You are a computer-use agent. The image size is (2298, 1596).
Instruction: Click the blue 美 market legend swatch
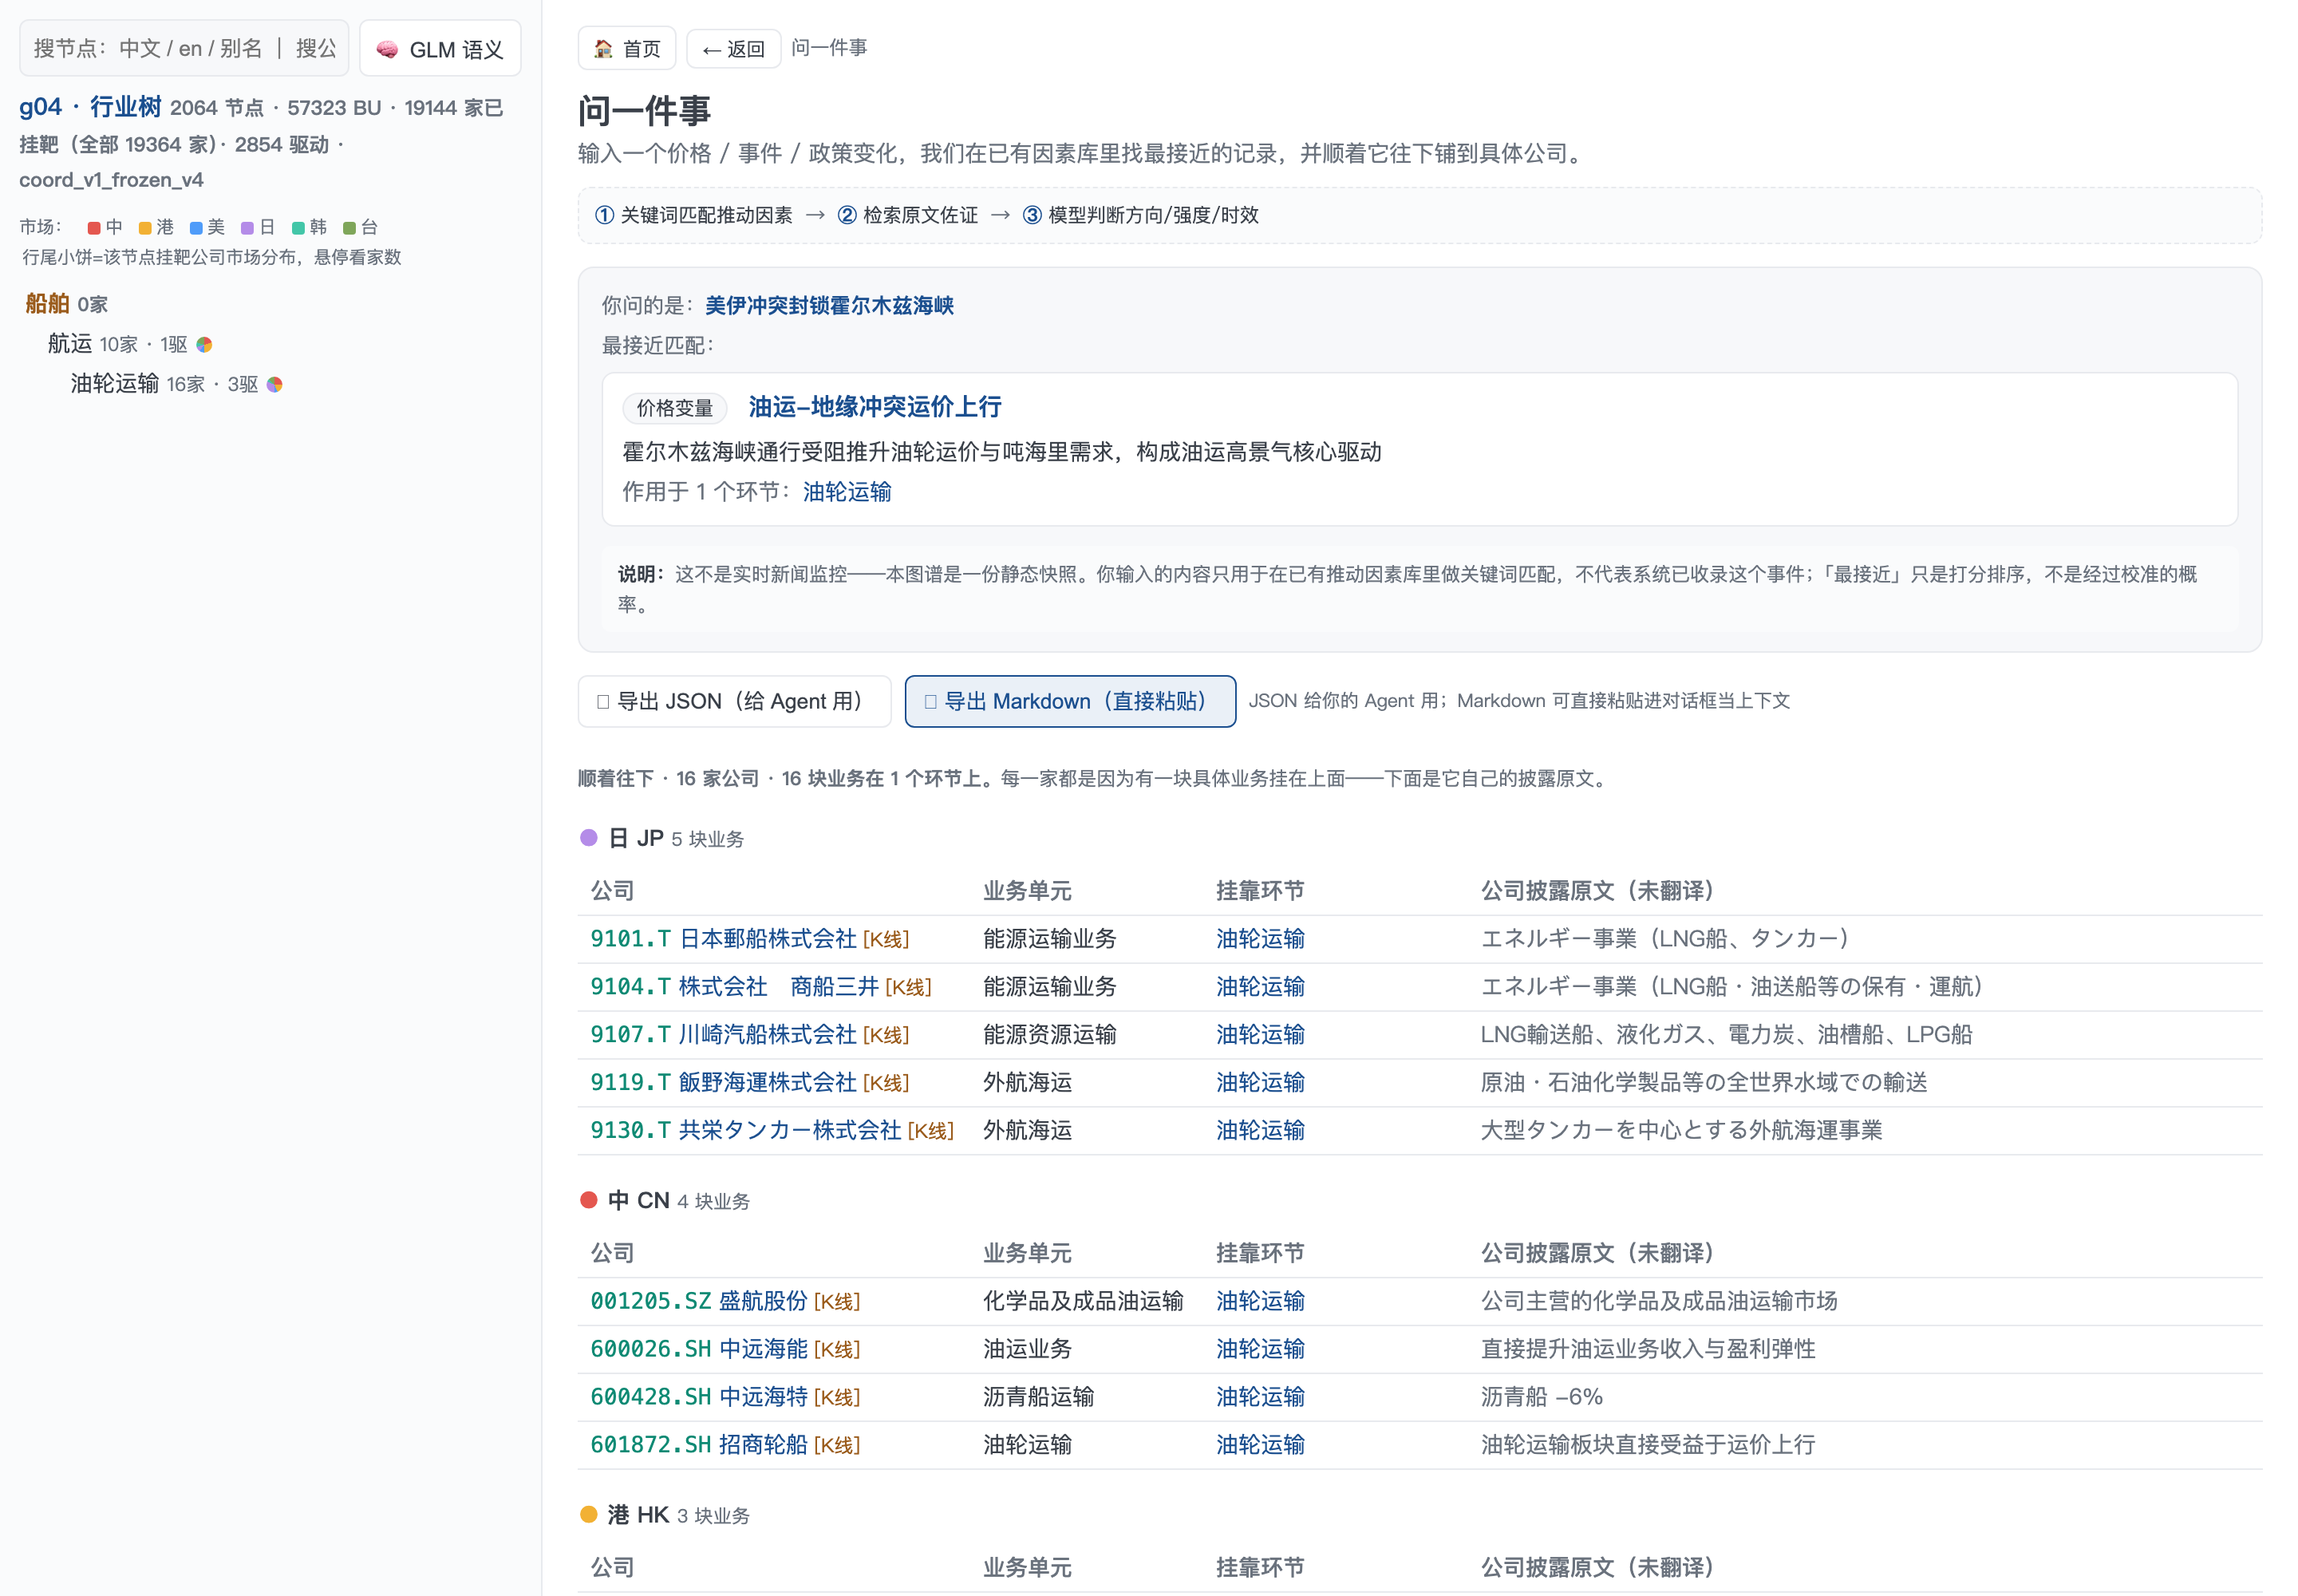(196, 228)
